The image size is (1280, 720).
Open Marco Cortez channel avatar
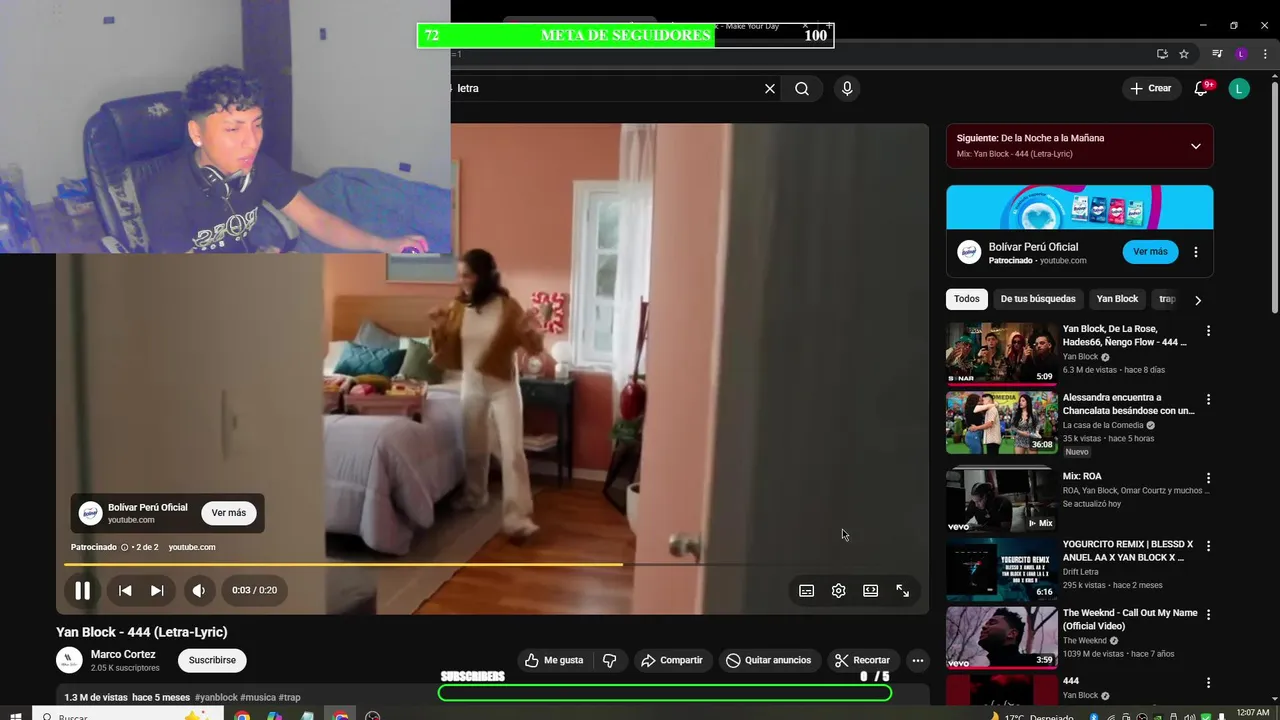[69, 660]
